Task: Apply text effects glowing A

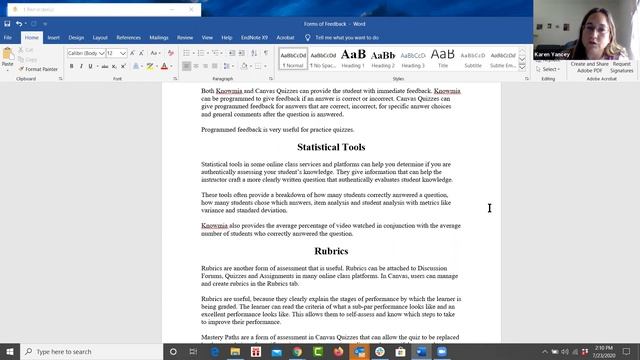Action: [136, 66]
